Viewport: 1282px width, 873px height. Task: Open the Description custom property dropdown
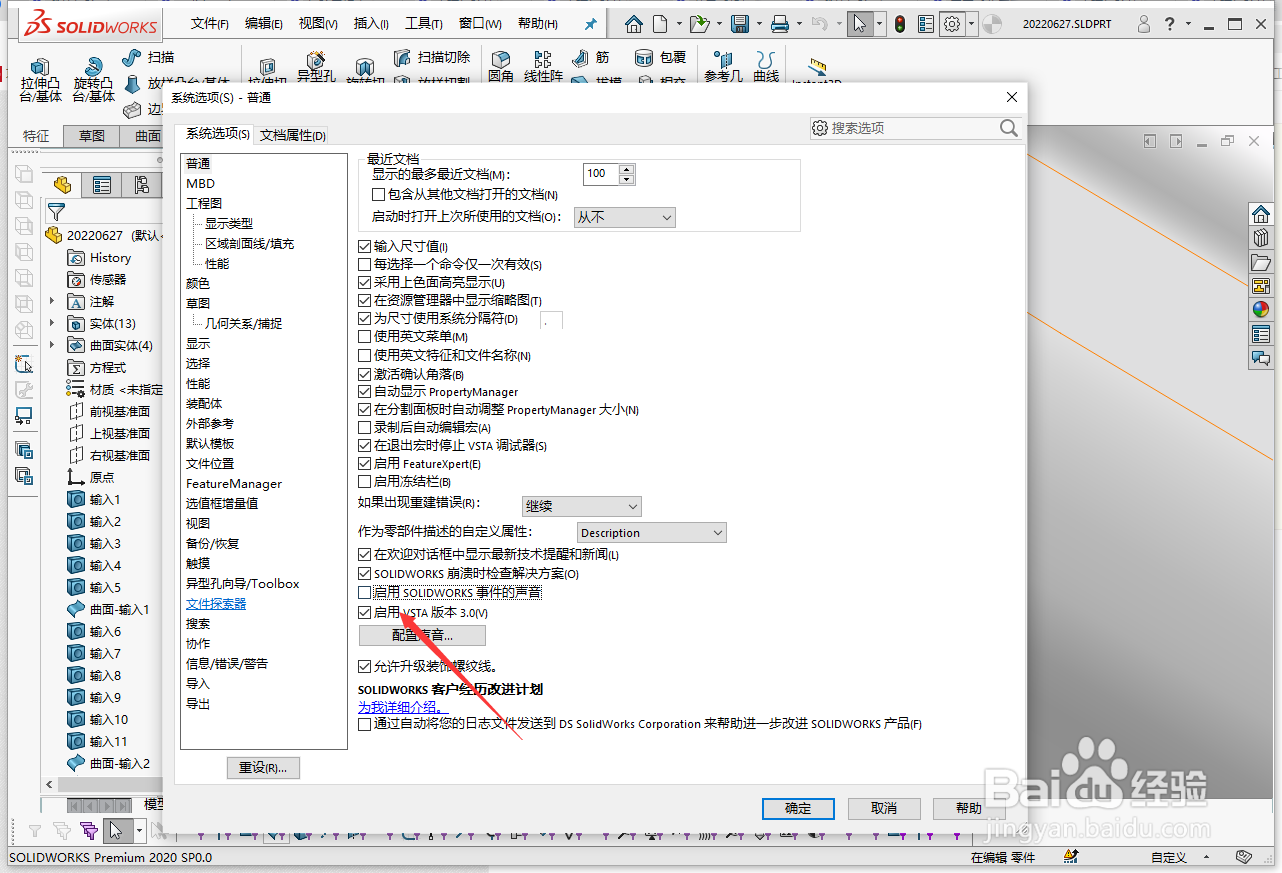click(x=652, y=533)
